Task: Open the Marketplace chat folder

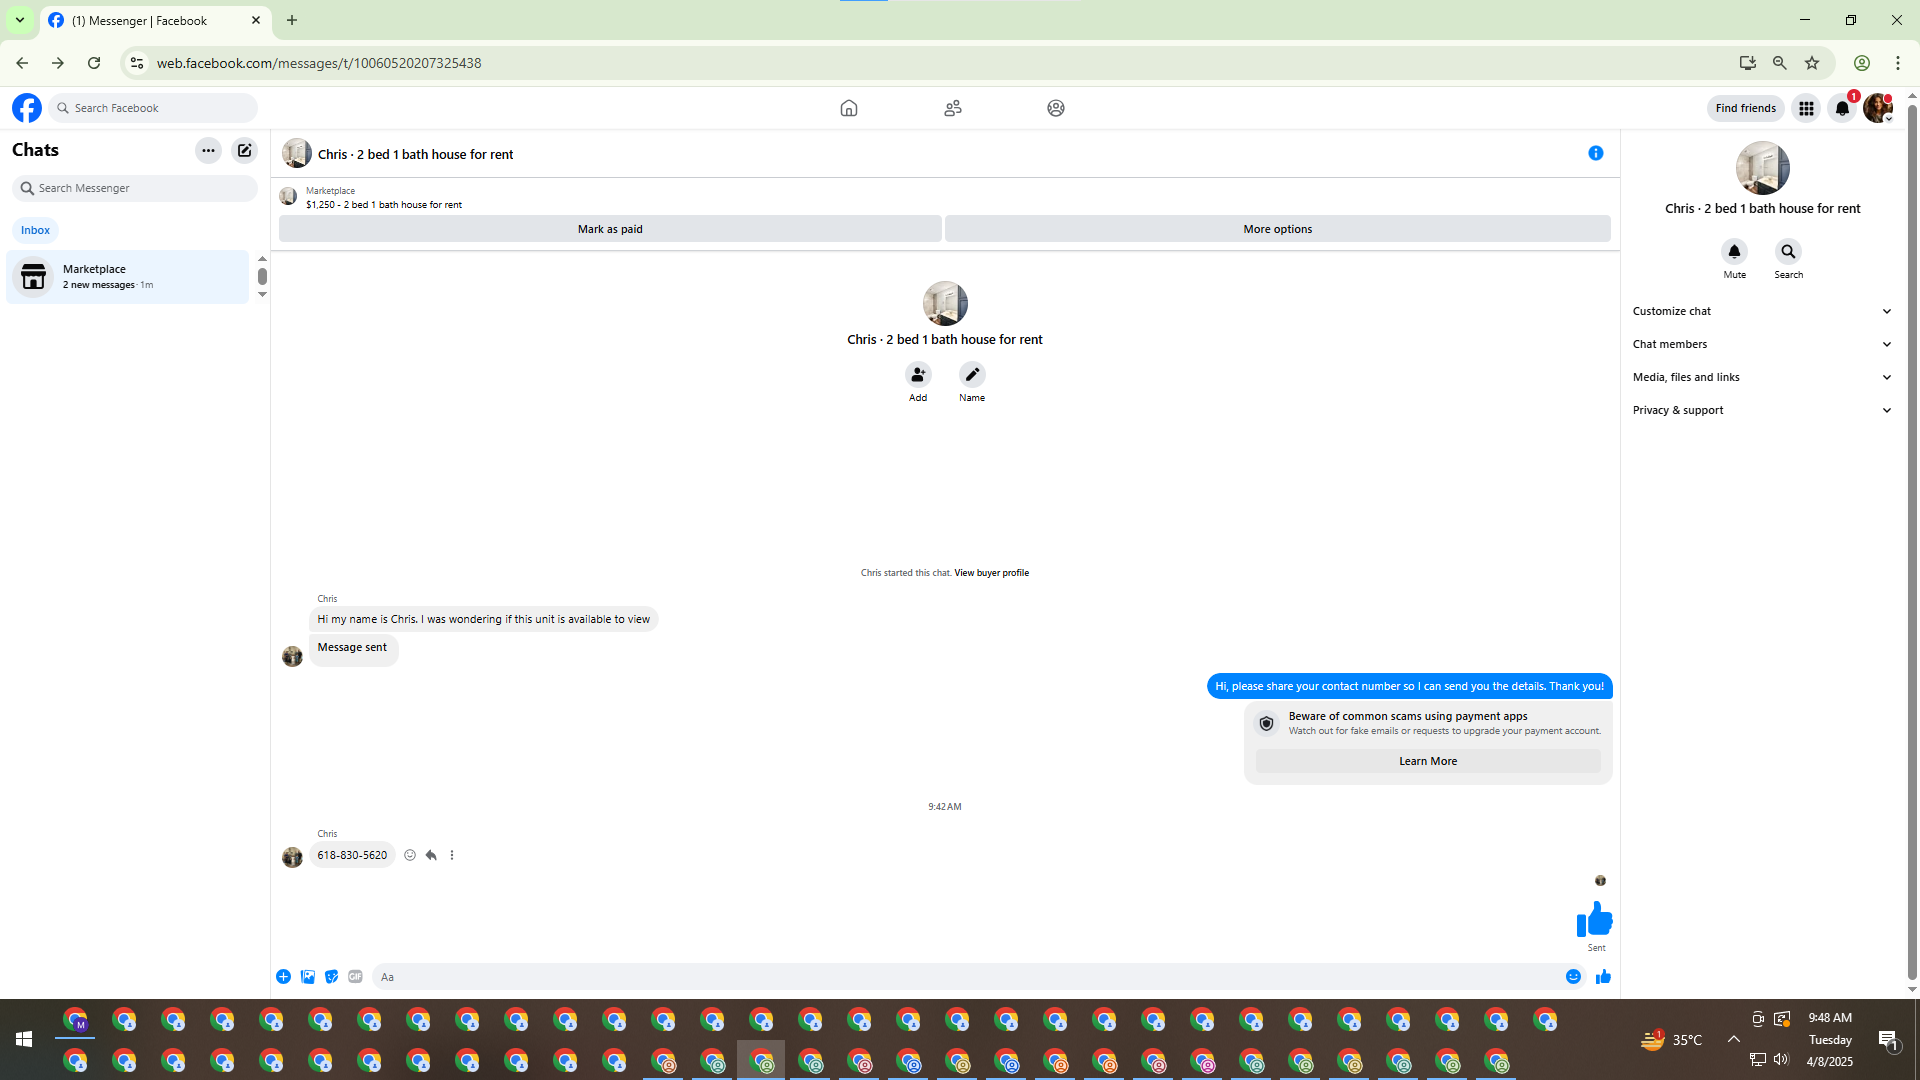Action: click(128, 277)
